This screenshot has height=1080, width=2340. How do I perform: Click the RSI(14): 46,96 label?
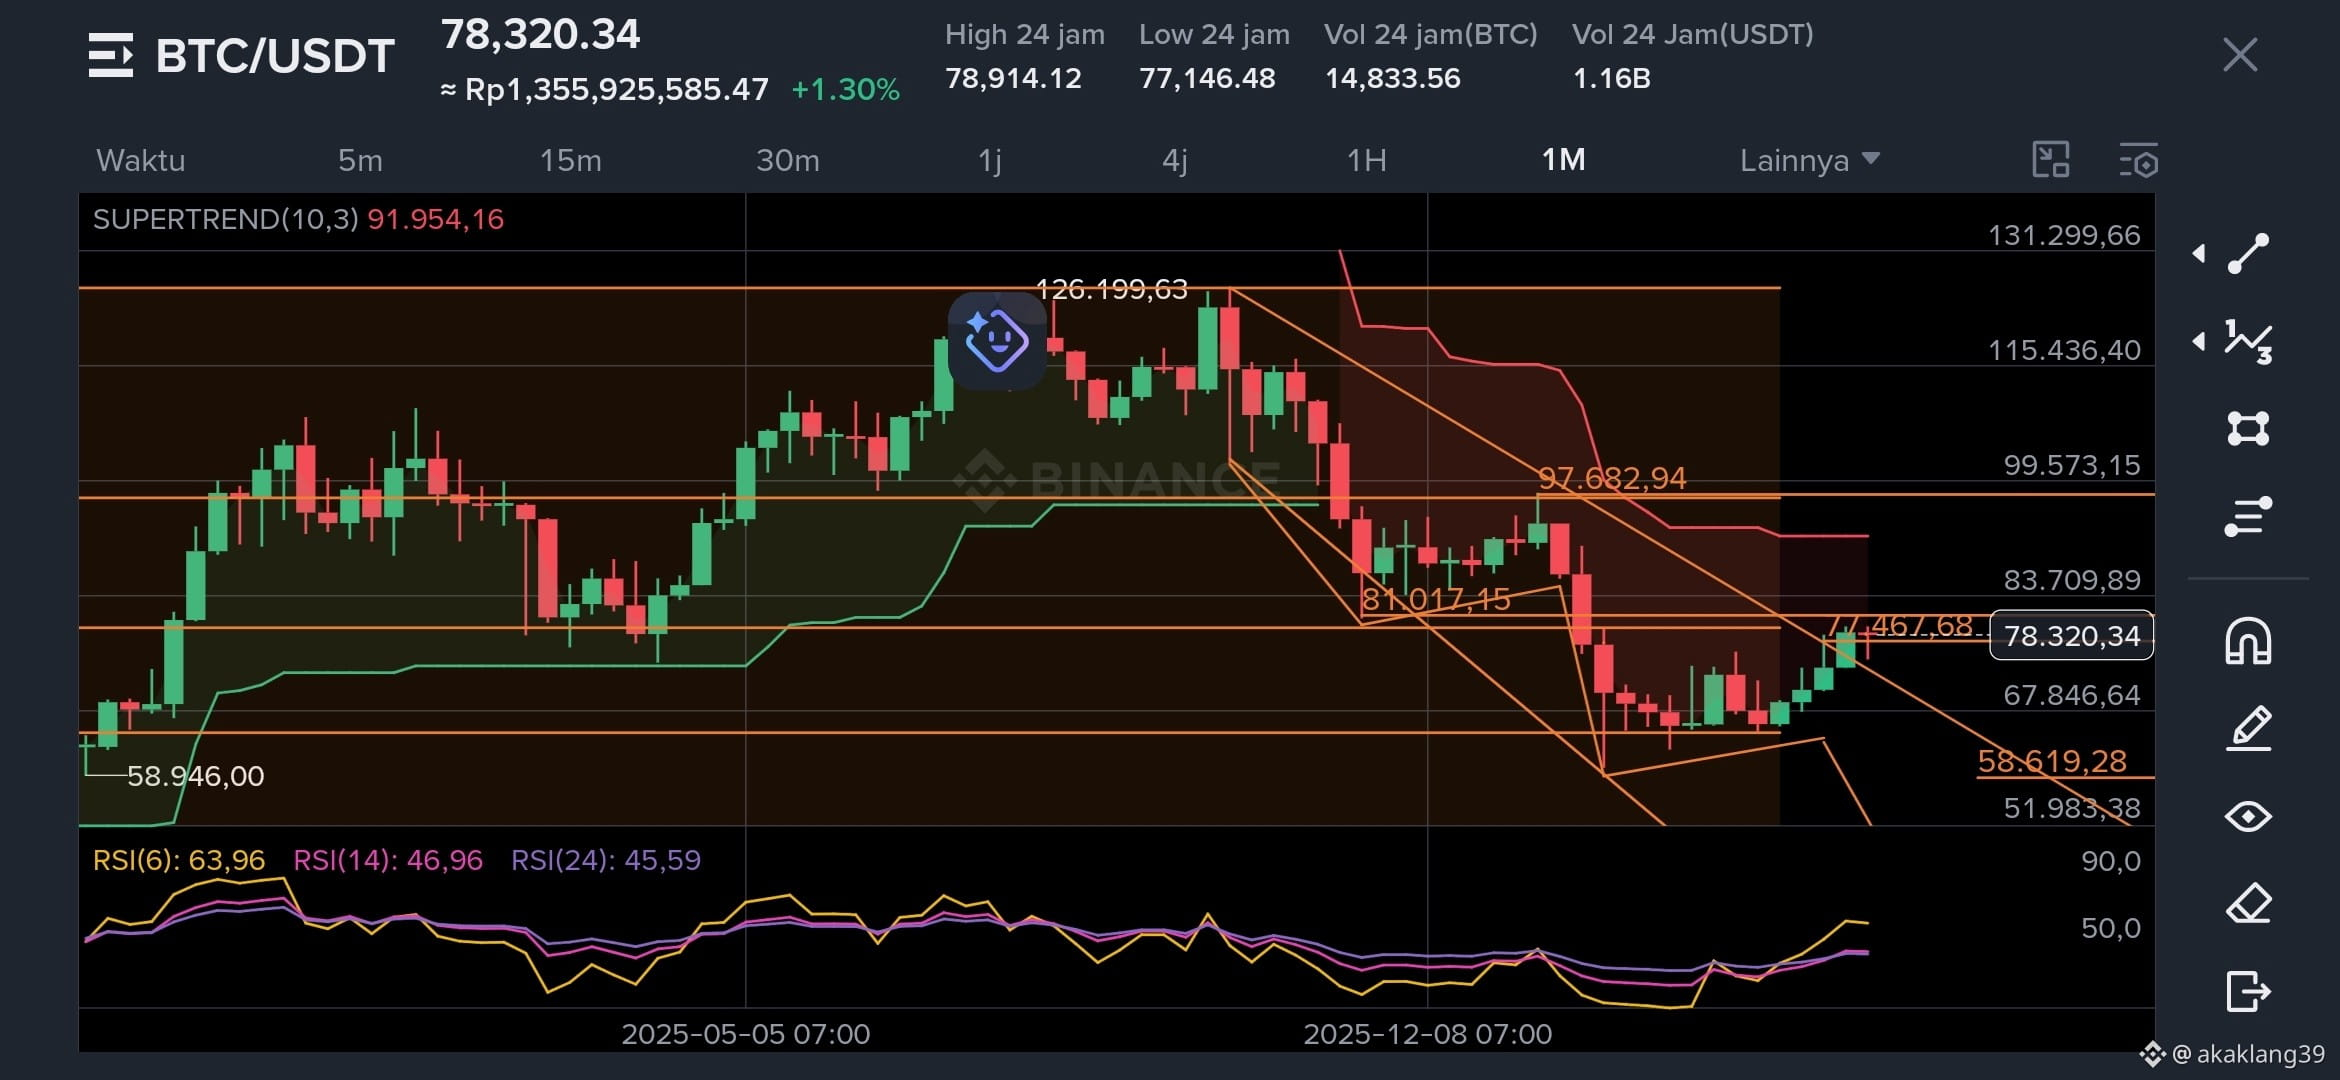388,860
